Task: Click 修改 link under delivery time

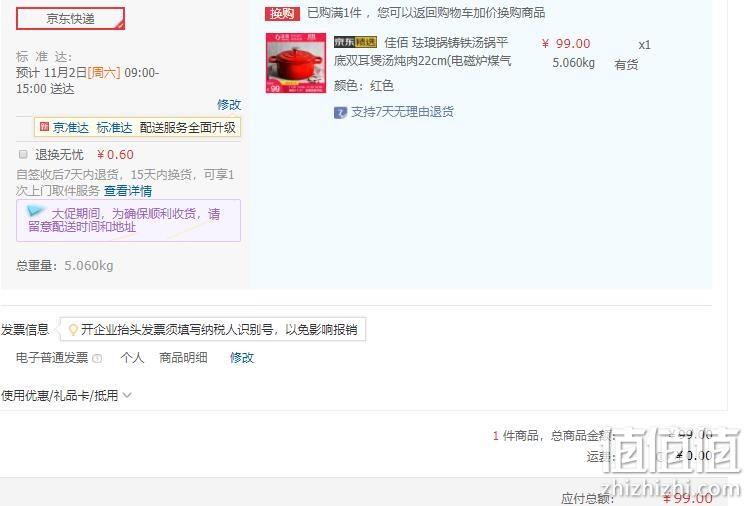Action: (229, 105)
